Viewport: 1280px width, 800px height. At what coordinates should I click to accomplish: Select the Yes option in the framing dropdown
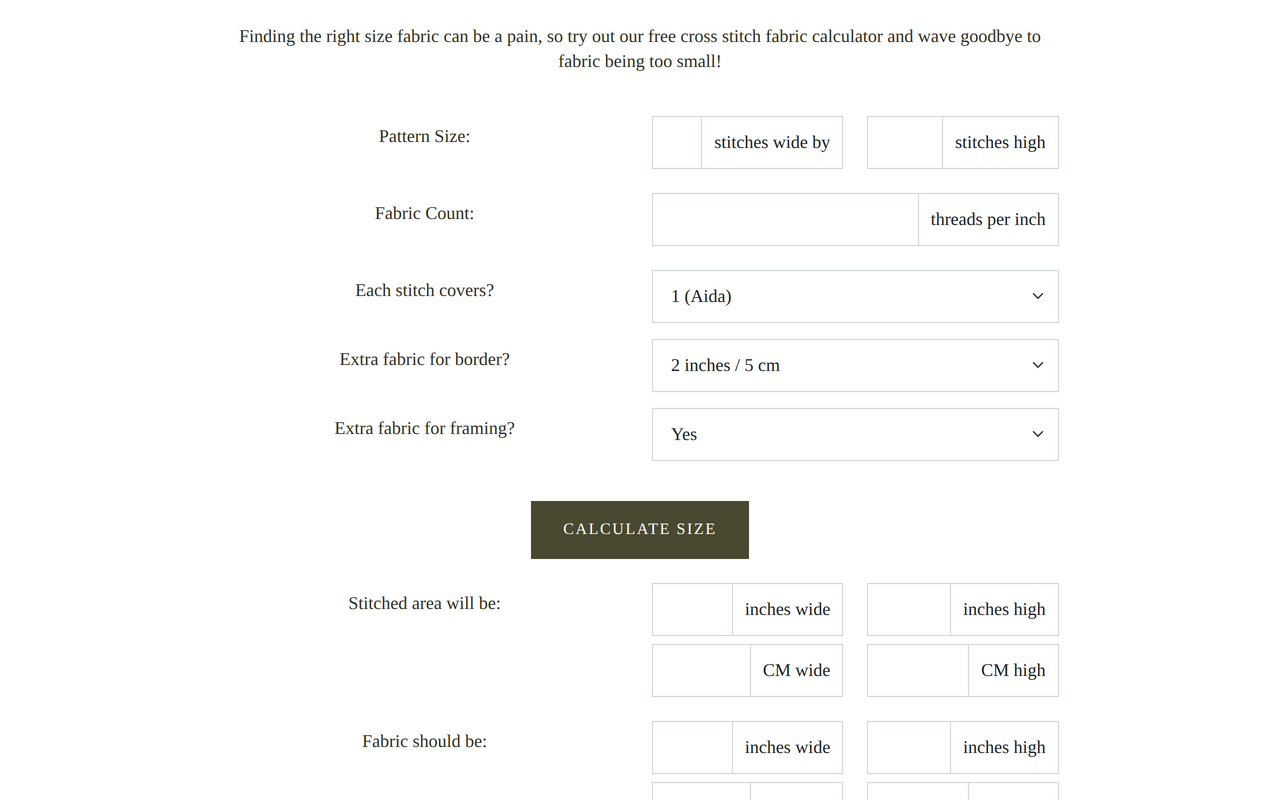[x=855, y=434]
